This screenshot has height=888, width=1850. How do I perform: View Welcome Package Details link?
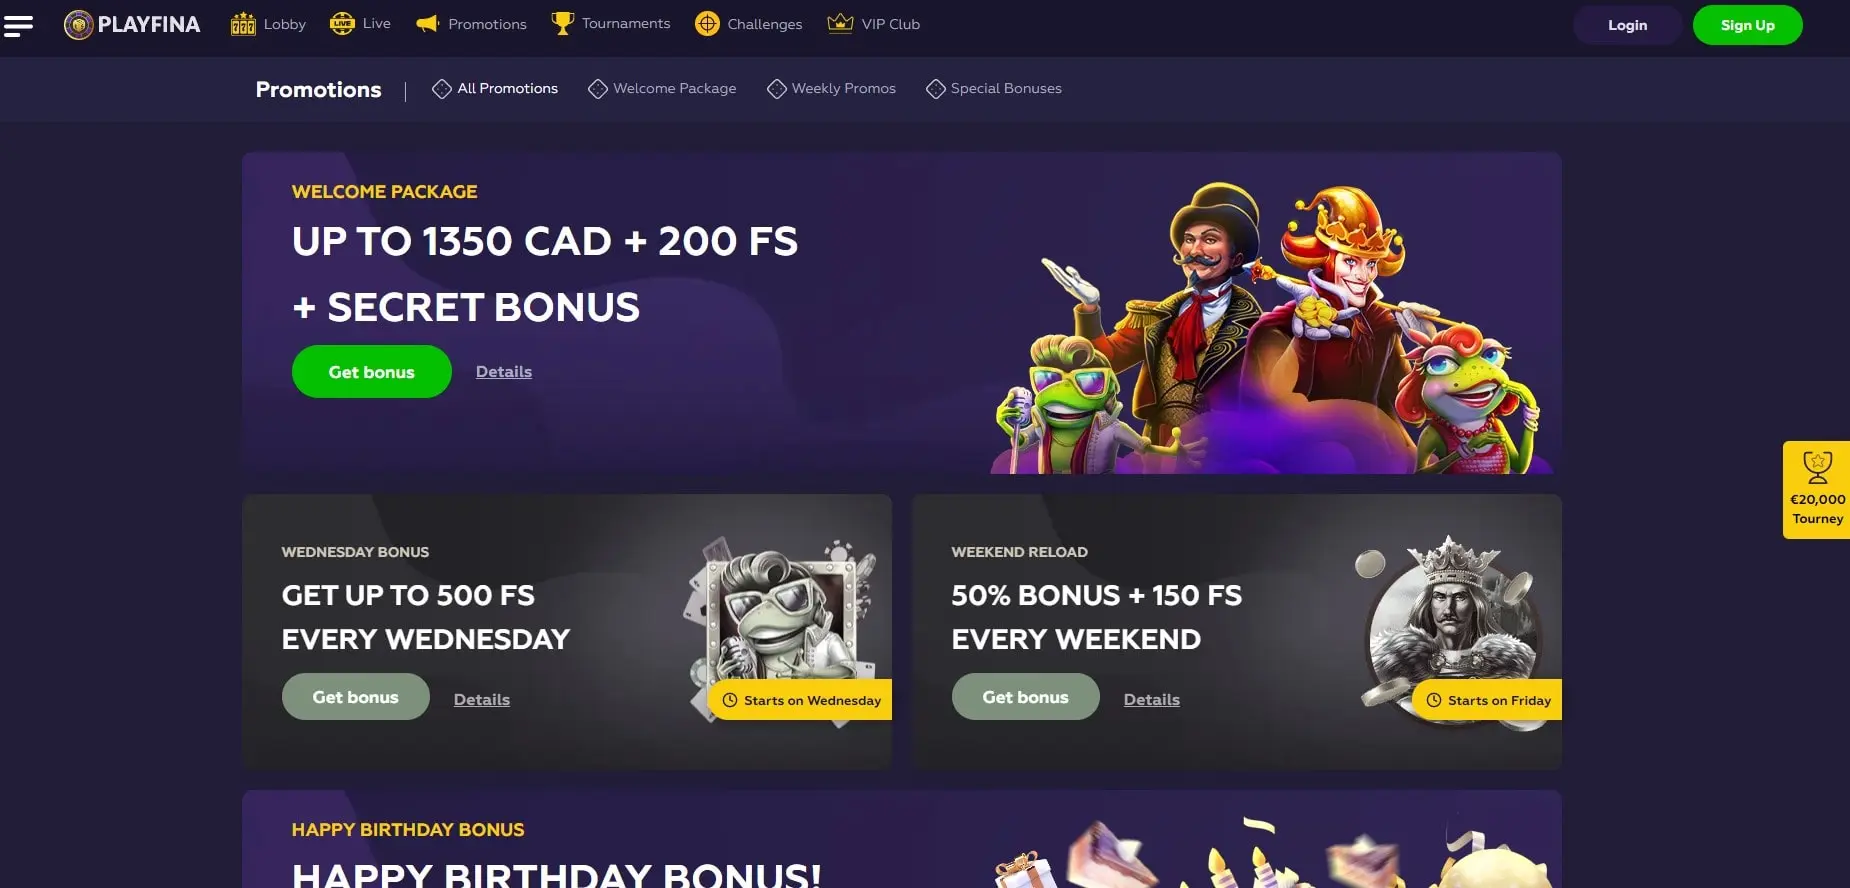coord(504,372)
